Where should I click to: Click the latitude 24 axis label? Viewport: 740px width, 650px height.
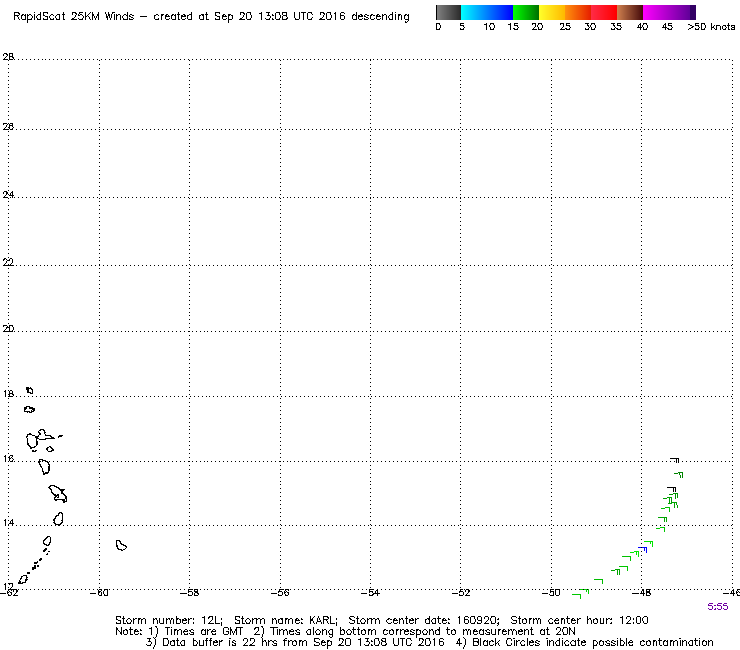(8, 194)
